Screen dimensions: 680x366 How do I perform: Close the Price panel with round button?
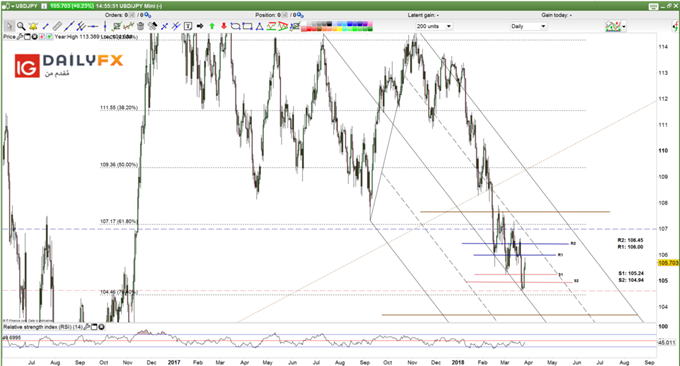pyautogui.click(x=35, y=37)
